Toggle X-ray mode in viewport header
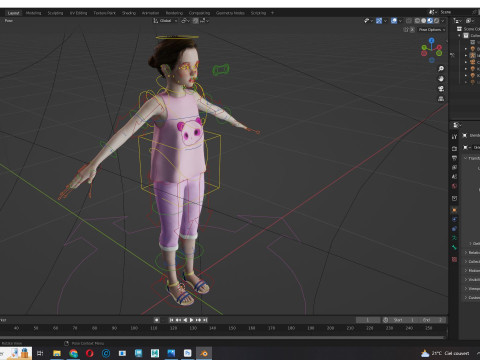Screen dimensions: 480x360 tap(409, 21)
